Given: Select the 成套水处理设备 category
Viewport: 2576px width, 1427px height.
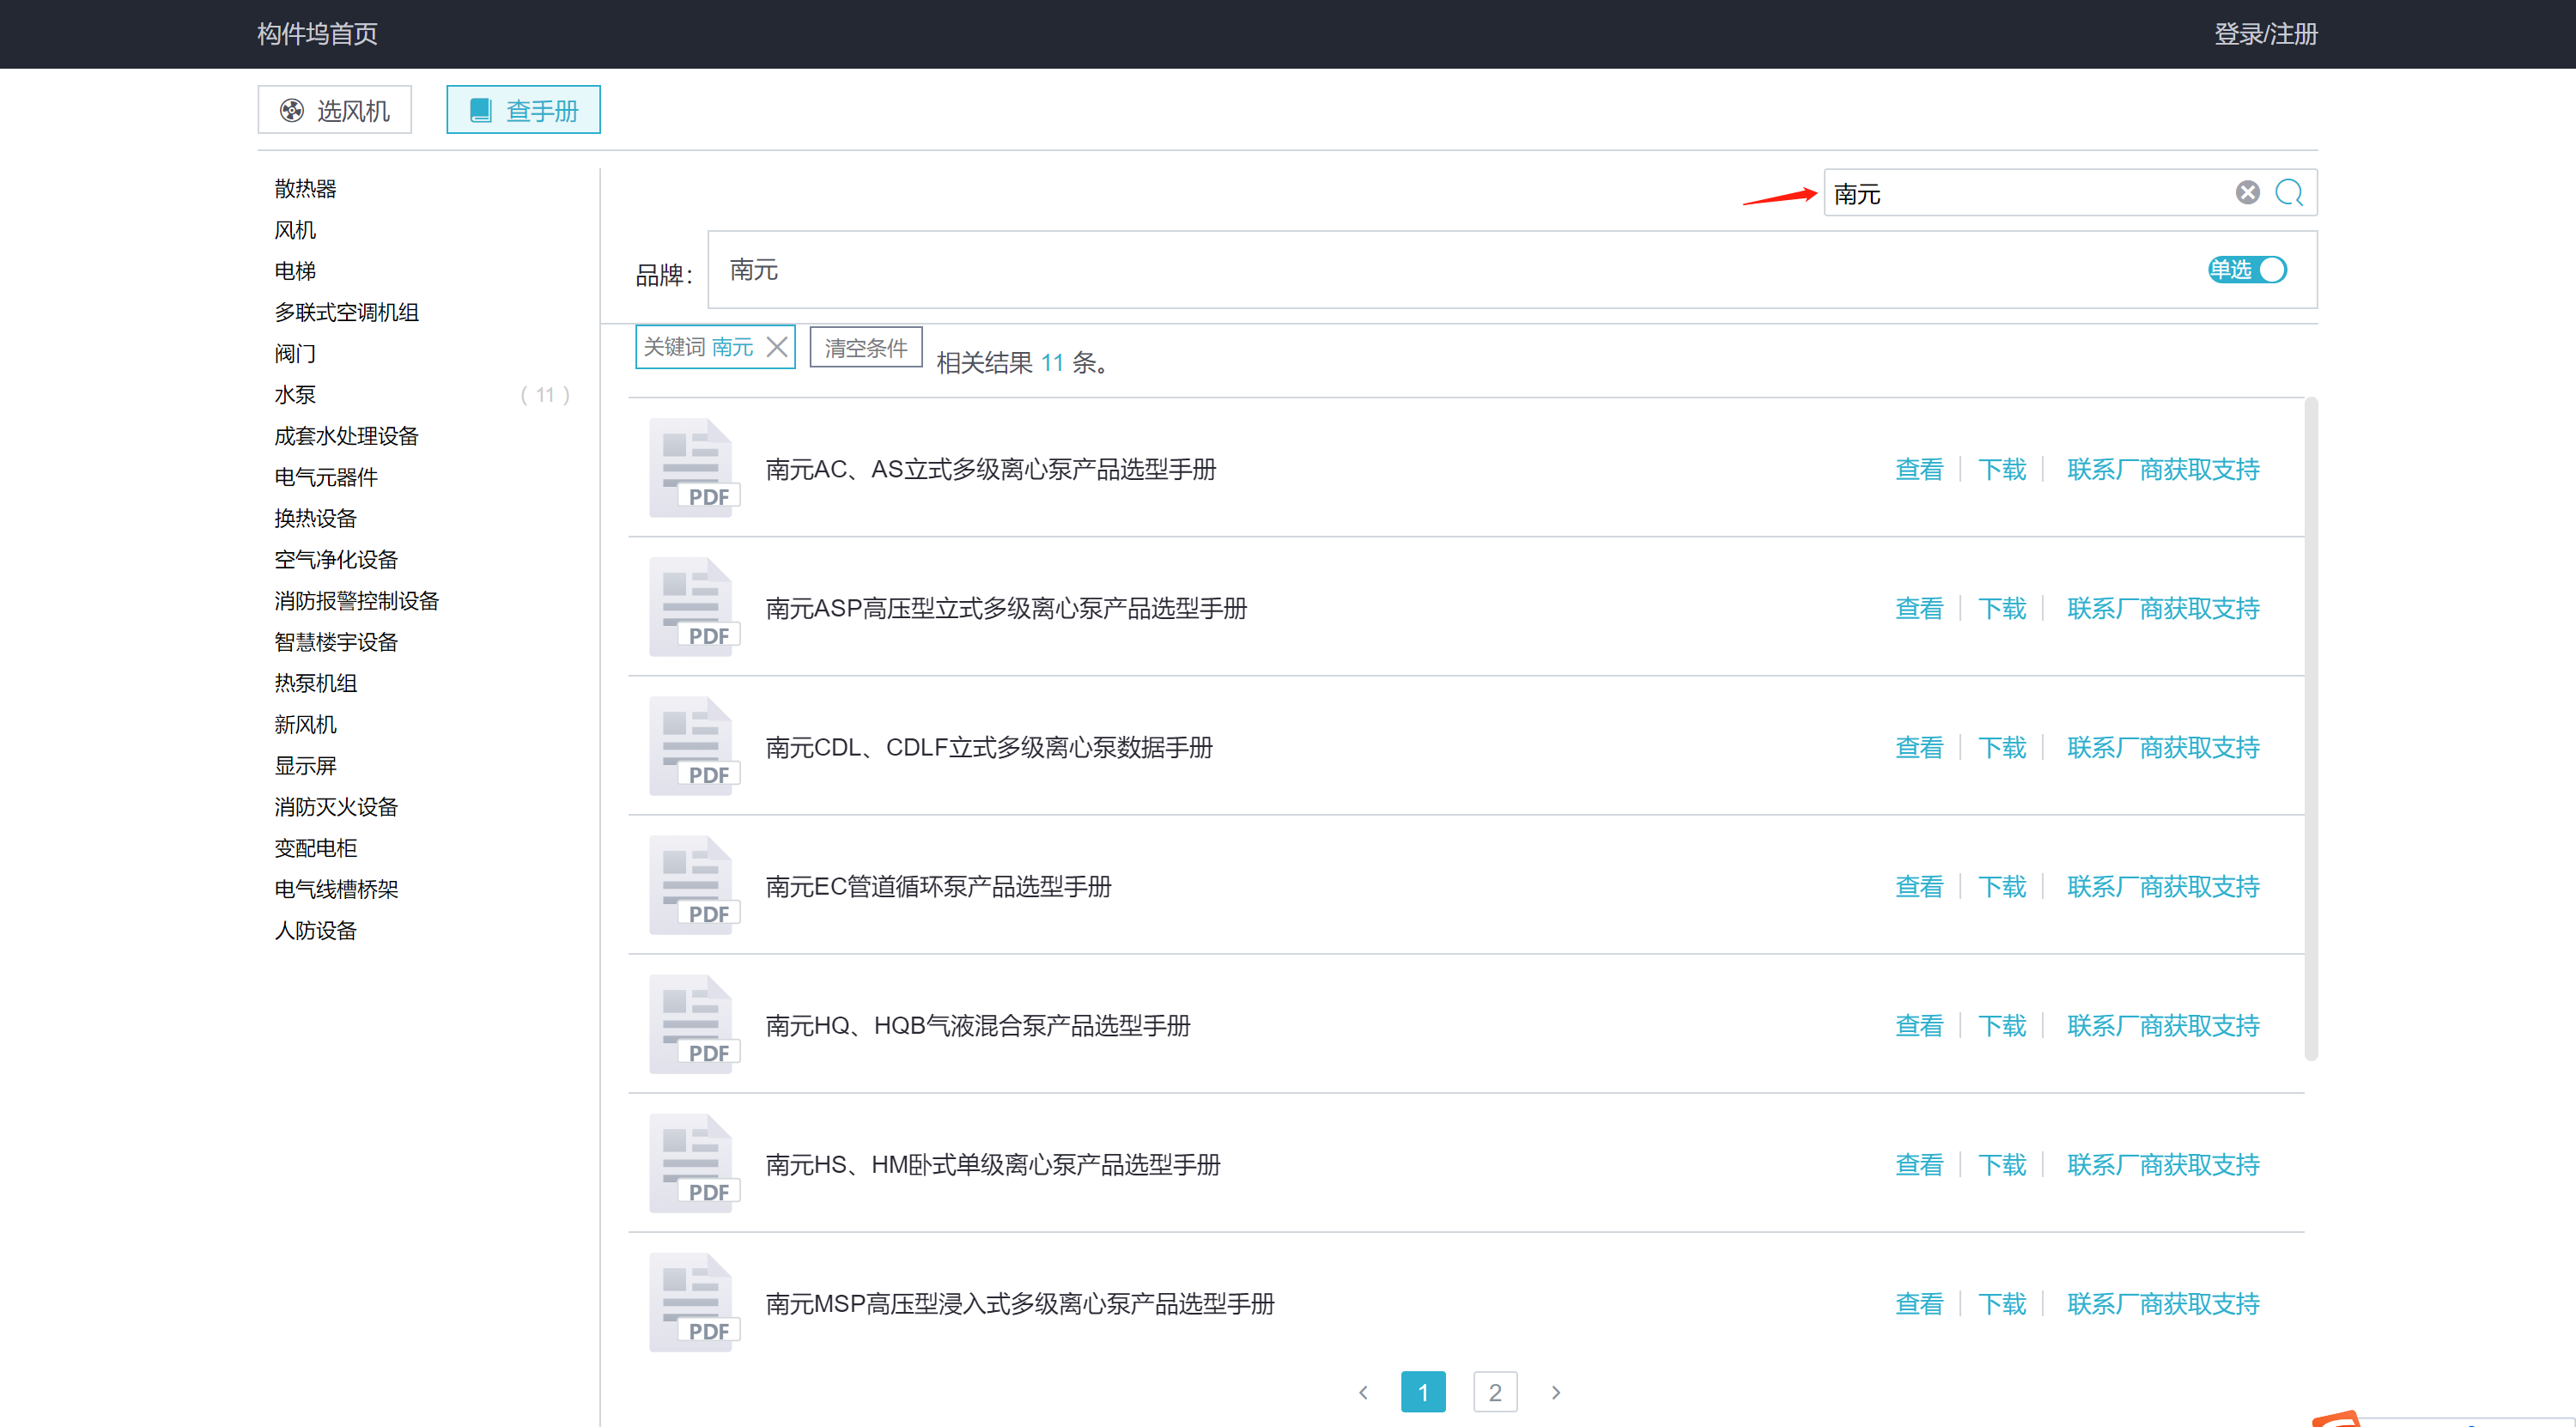Looking at the screenshot, I should tap(346, 435).
